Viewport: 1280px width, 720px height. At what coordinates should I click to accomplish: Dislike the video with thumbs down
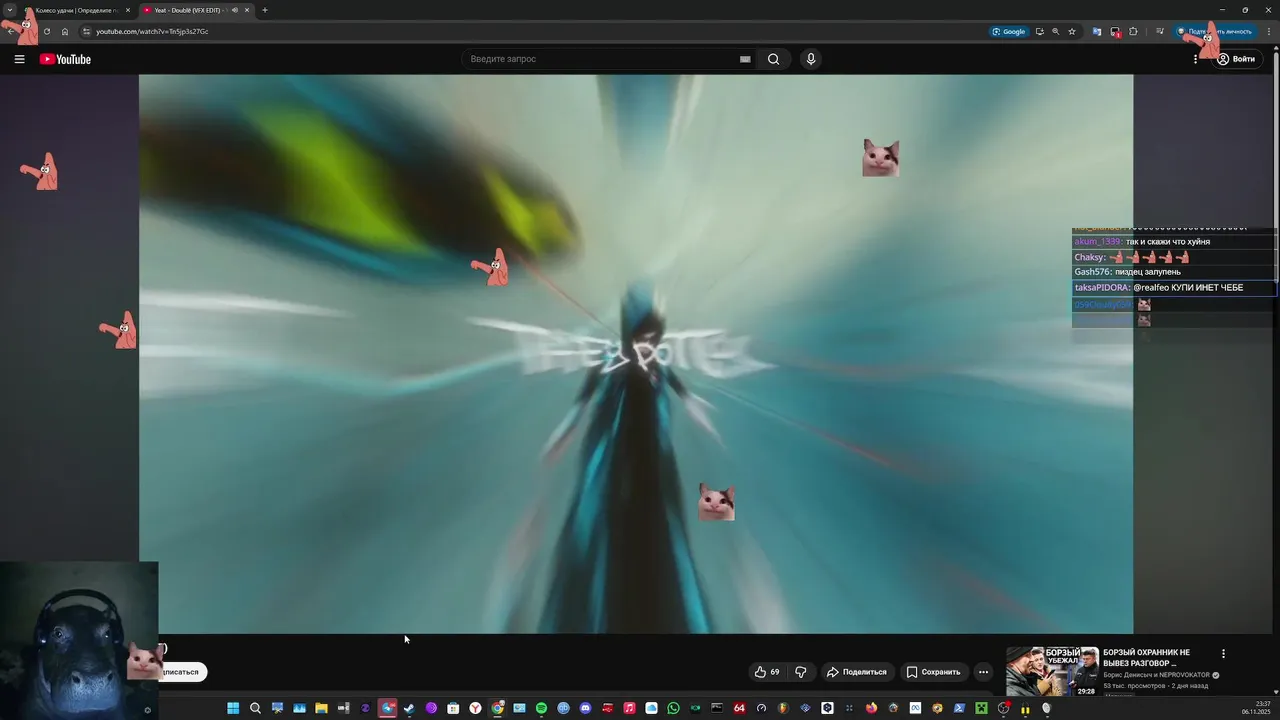coord(800,672)
